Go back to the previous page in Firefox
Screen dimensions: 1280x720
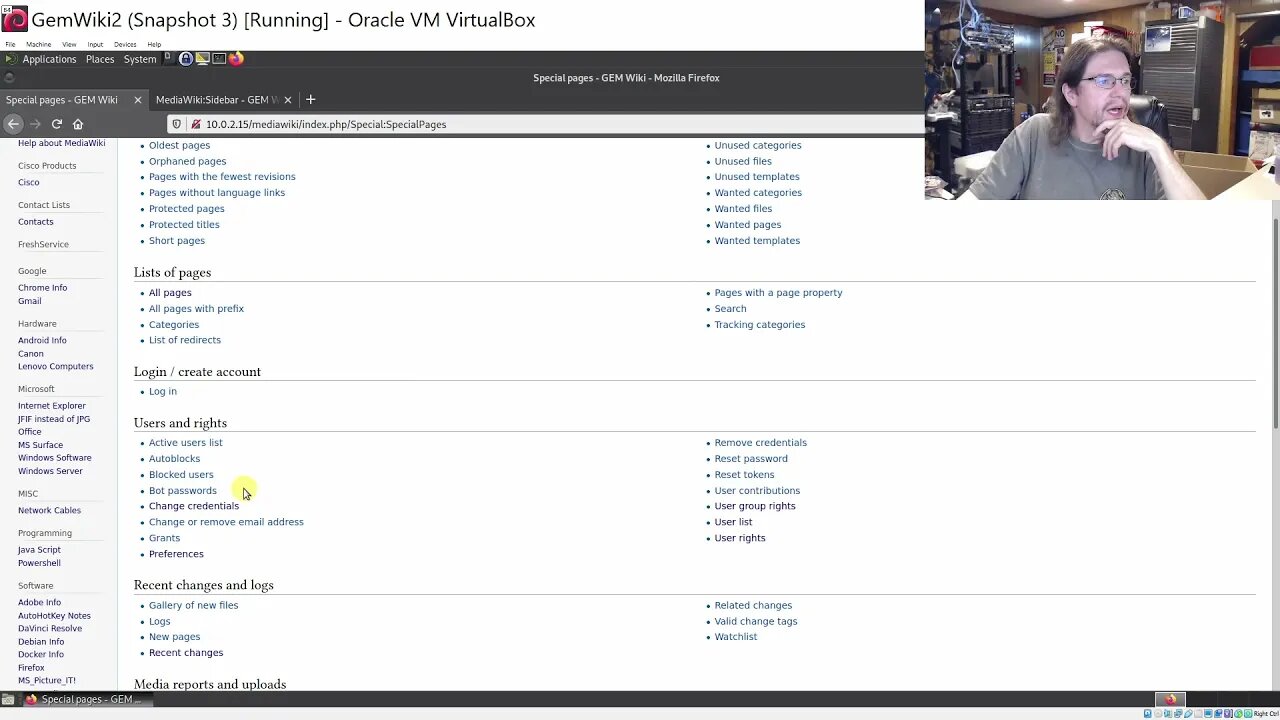tap(13, 124)
